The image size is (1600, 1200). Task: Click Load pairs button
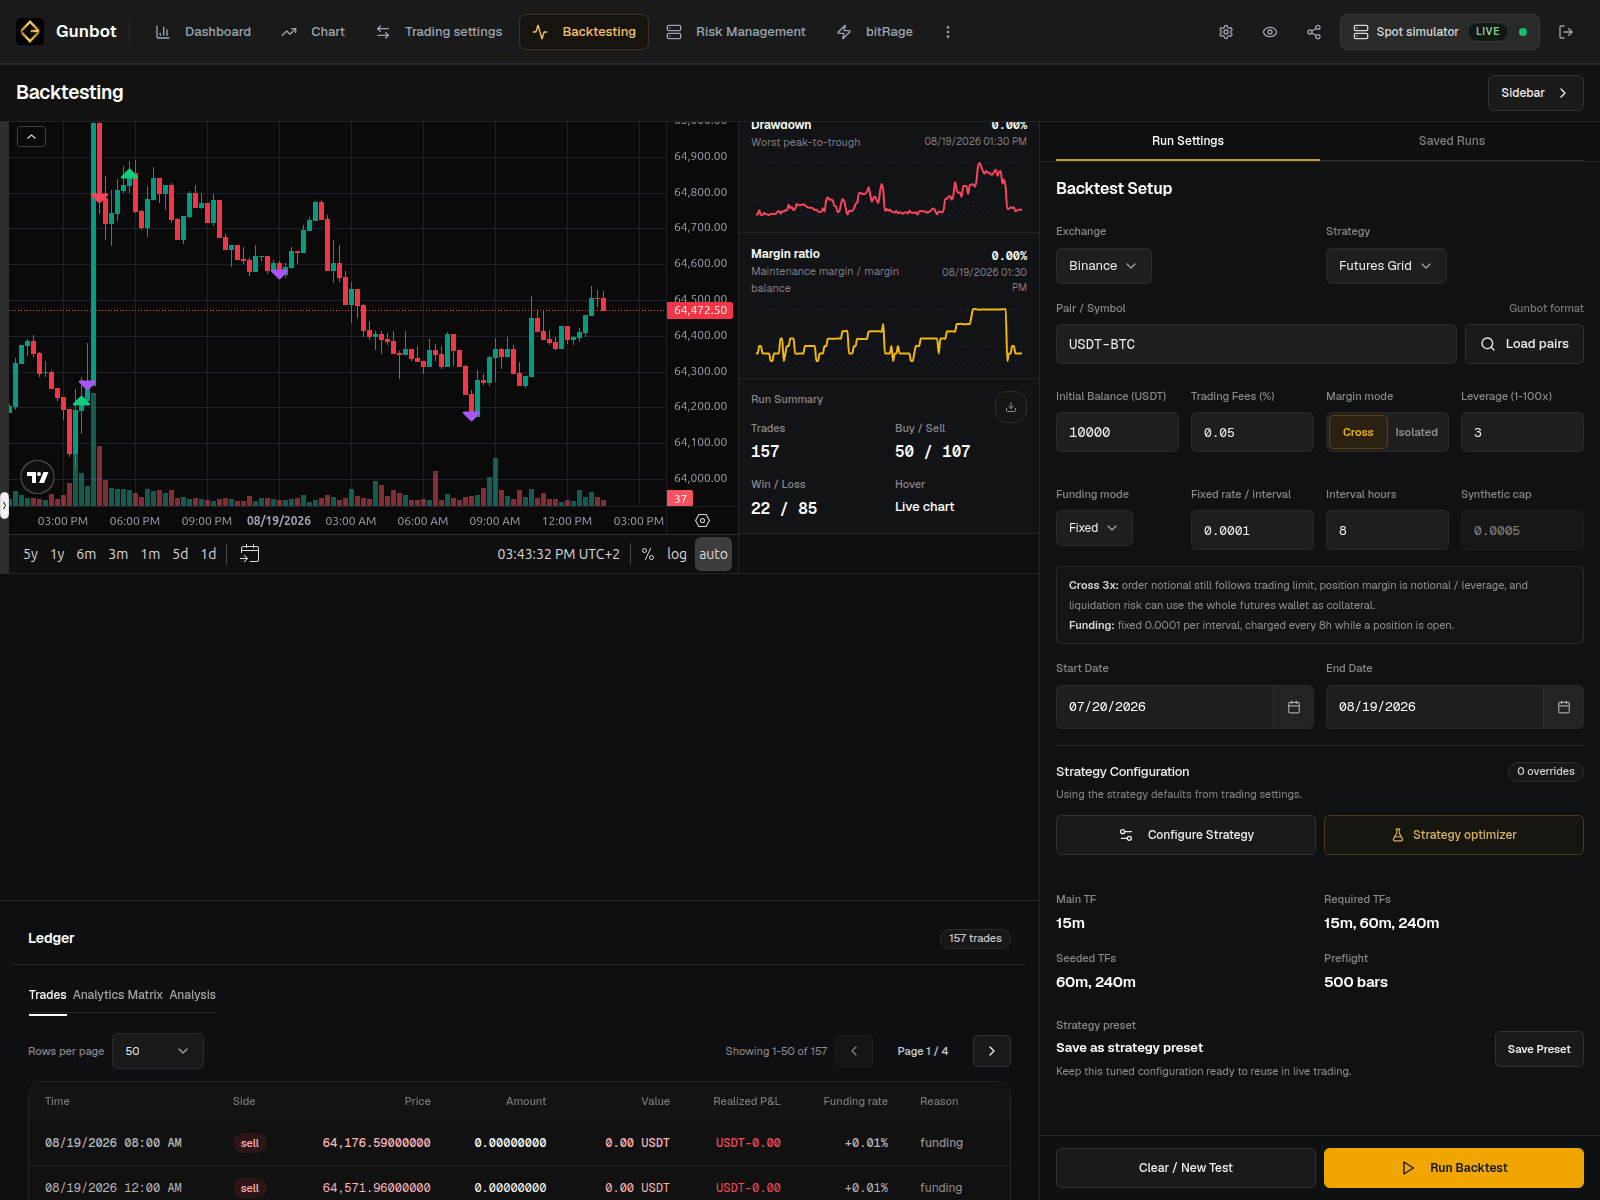(x=1524, y=344)
